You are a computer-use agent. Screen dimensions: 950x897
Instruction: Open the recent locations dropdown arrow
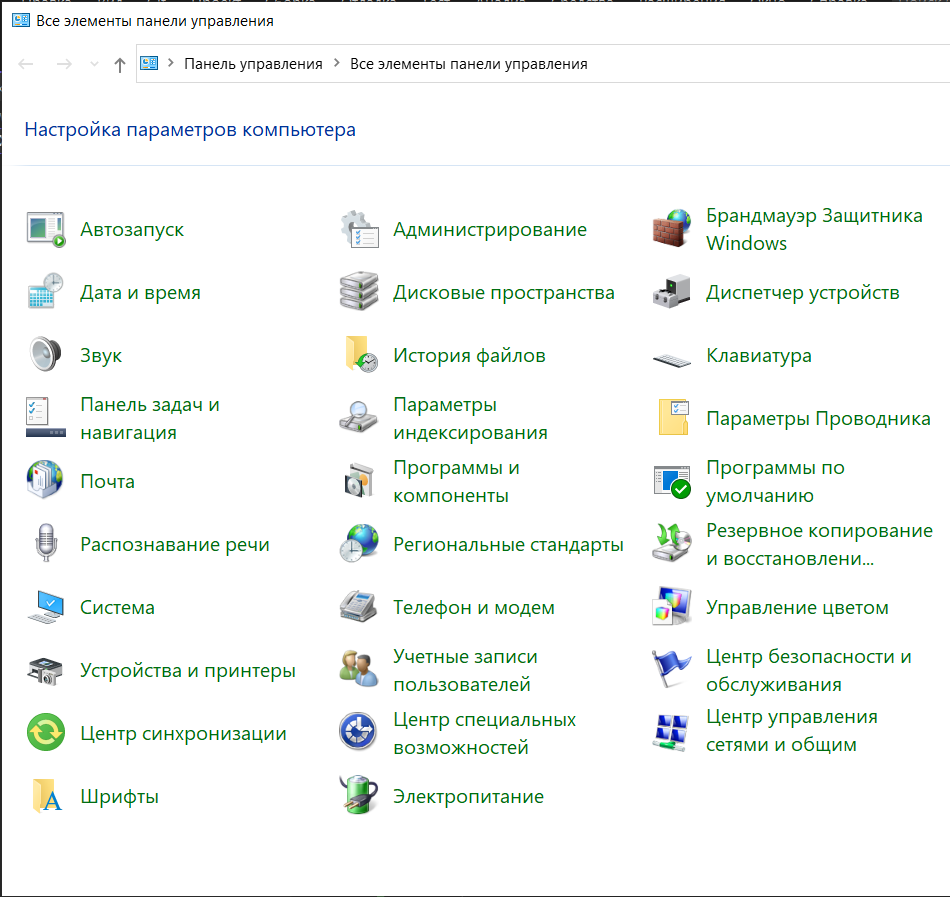click(x=95, y=64)
